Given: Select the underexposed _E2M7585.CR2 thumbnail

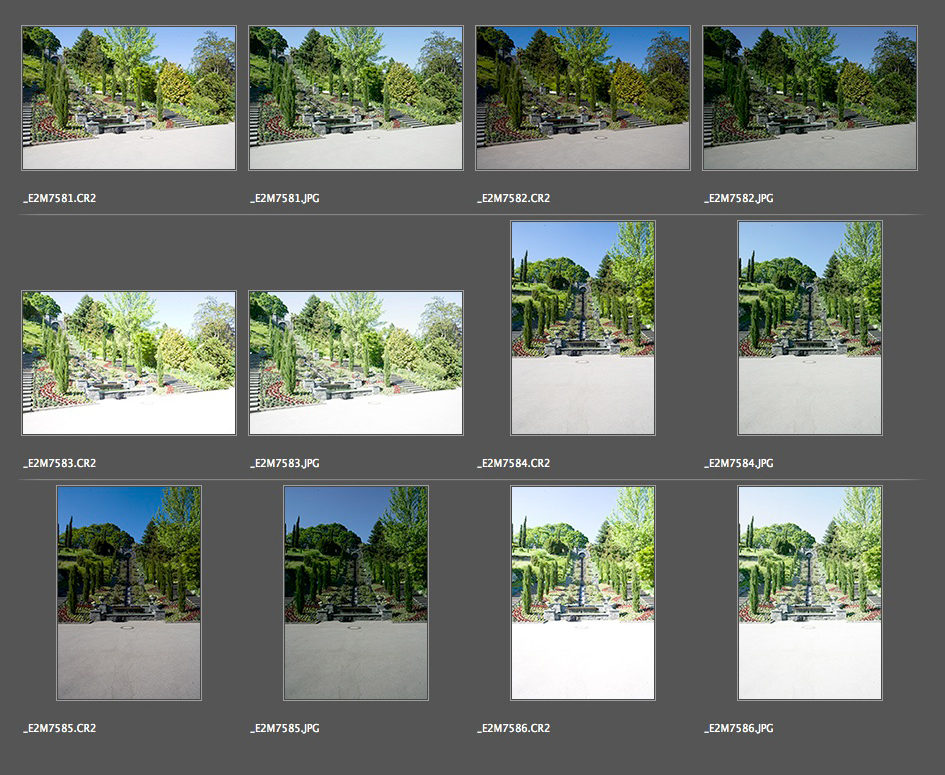Looking at the screenshot, I should [129, 593].
